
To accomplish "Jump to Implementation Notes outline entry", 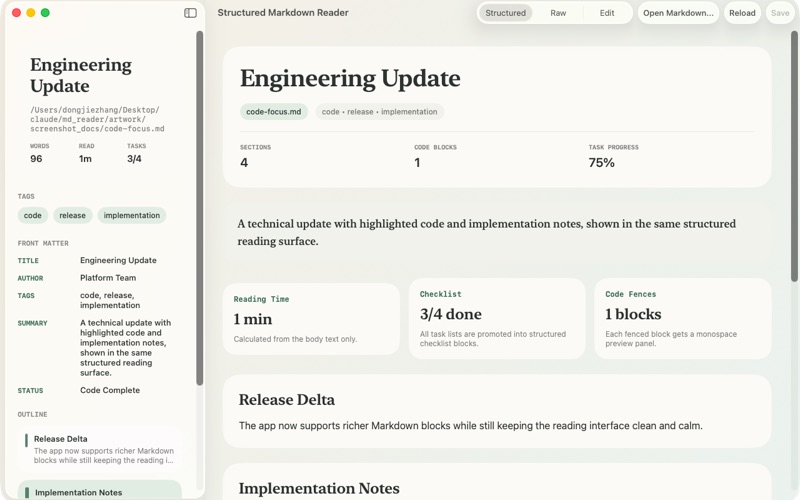I will tap(100, 490).
